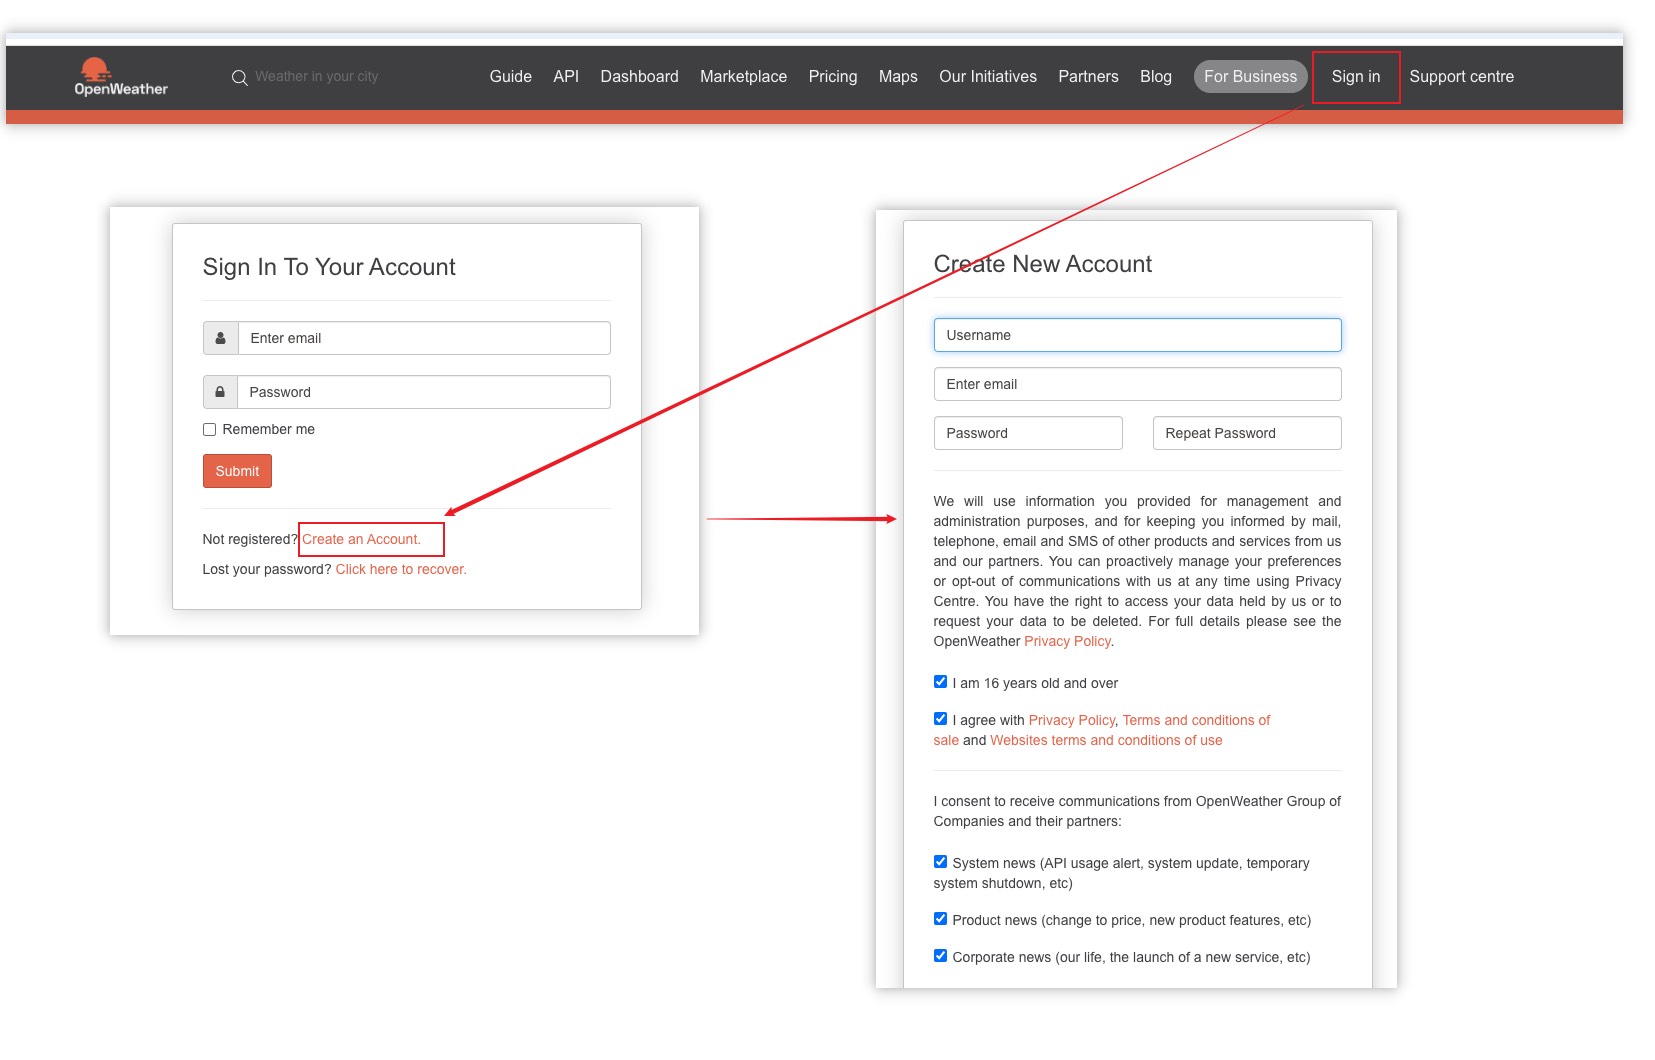Click Password field in Create New Account

pos(1028,433)
